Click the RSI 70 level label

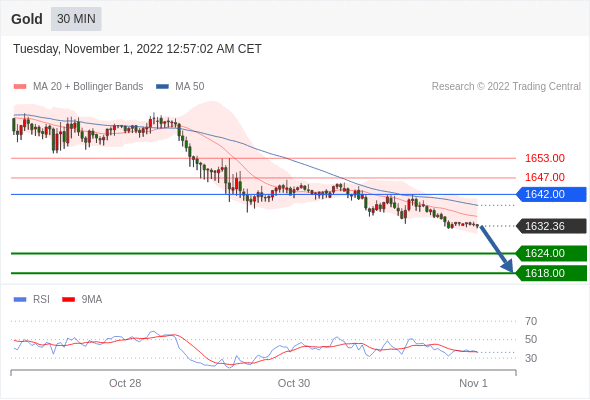click(x=531, y=321)
